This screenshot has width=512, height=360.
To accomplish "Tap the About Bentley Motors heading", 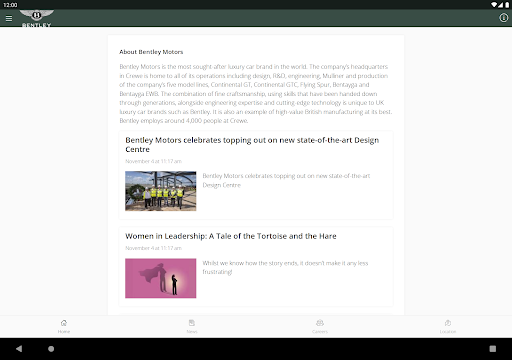I will (x=151, y=52).
